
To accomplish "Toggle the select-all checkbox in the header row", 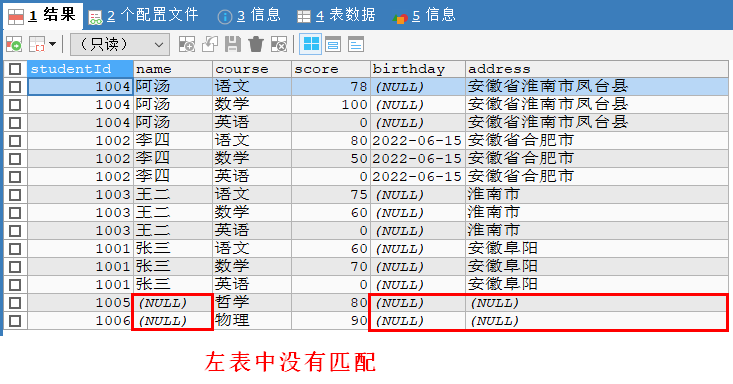I will 15,69.
